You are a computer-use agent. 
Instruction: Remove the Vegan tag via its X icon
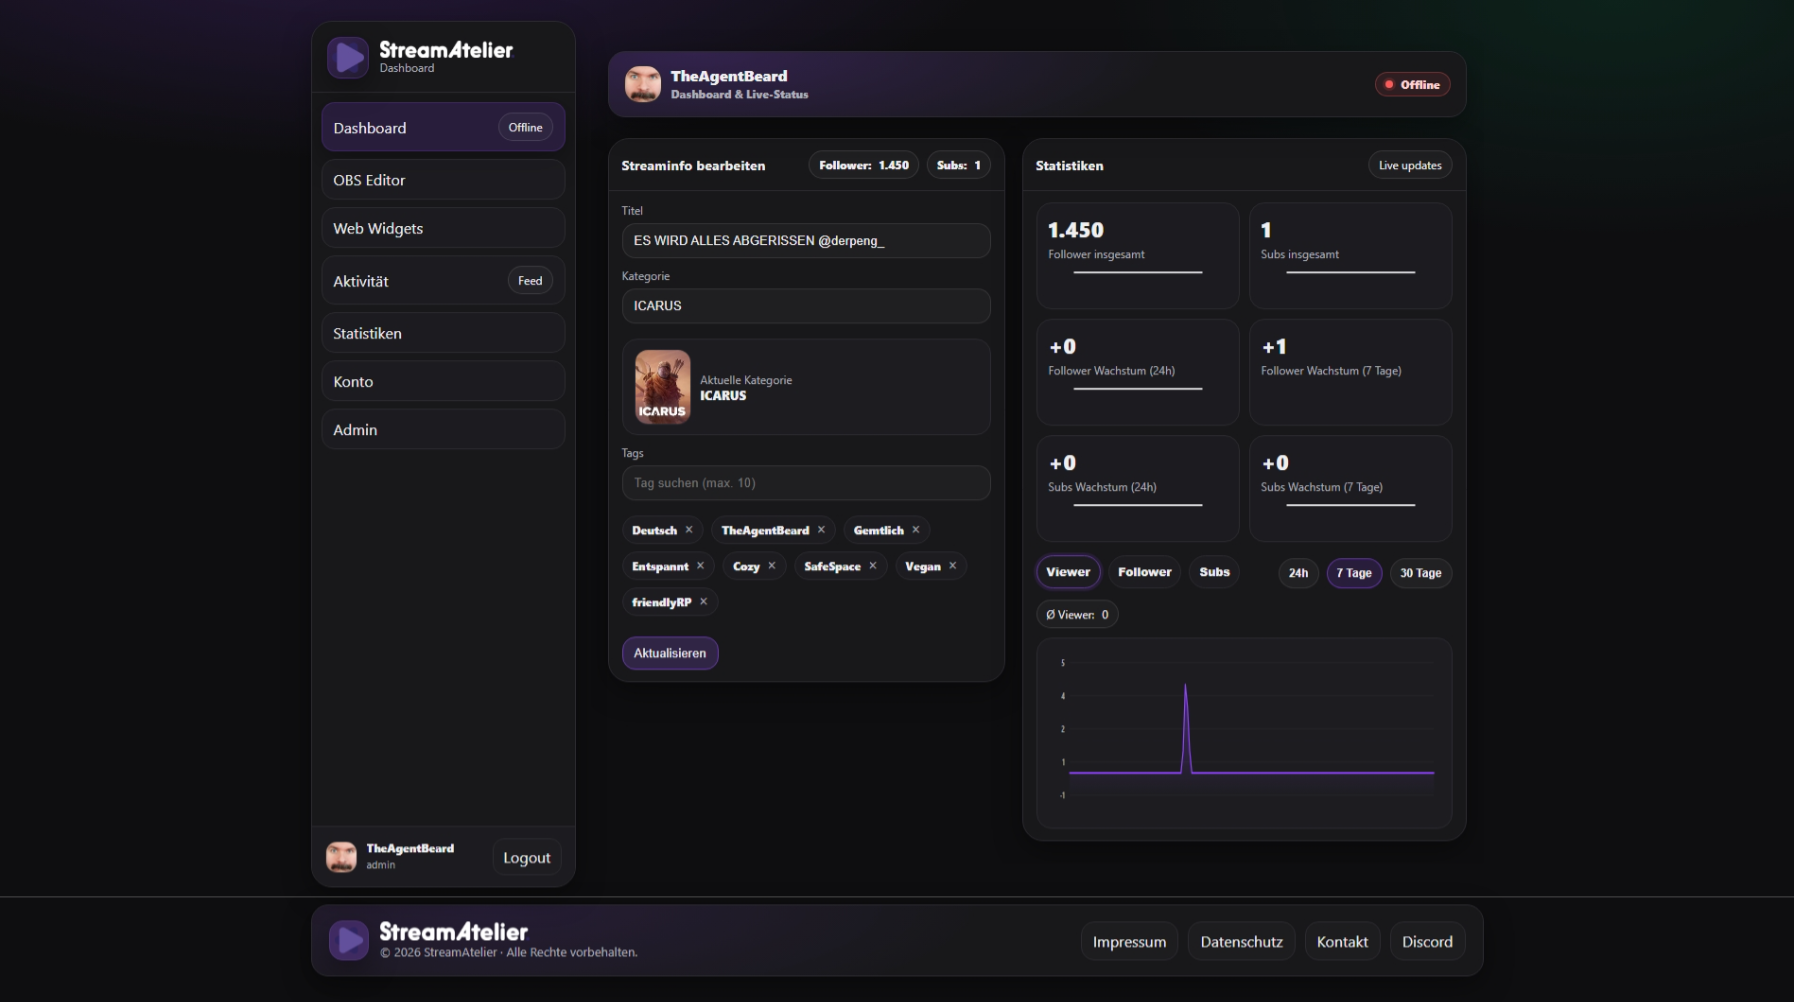pyautogui.click(x=954, y=565)
